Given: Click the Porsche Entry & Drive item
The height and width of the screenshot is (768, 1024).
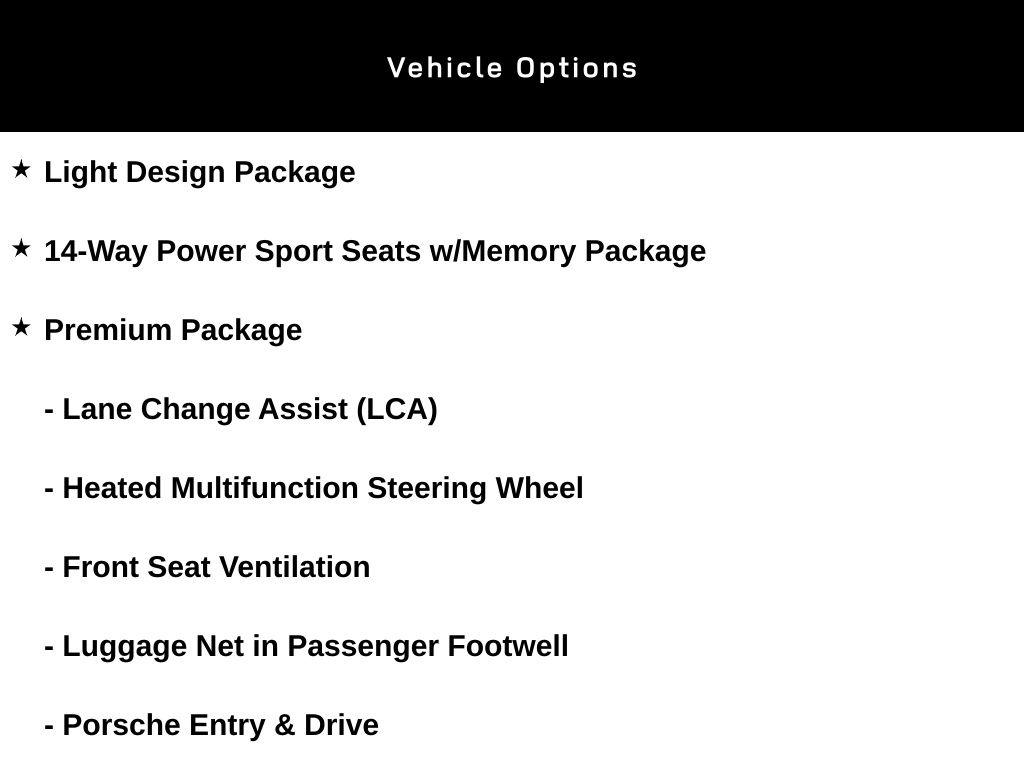Looking at the screenshot, I should (x=211, y=725).
